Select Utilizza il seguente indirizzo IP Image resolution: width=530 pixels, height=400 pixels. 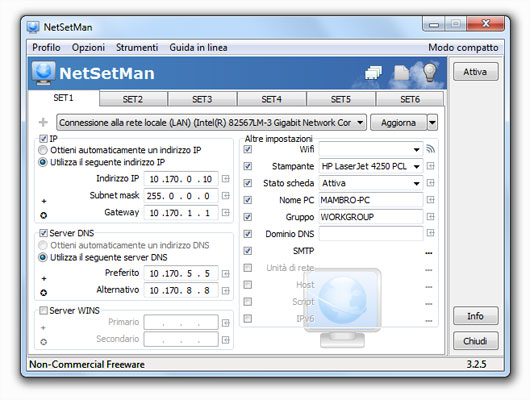point(43,162)
